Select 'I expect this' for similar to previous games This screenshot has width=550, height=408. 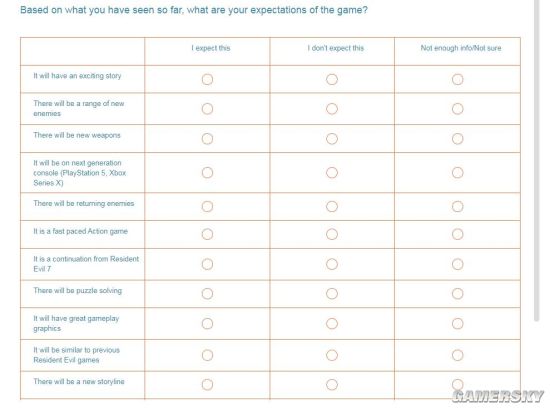tap(207, 355)
